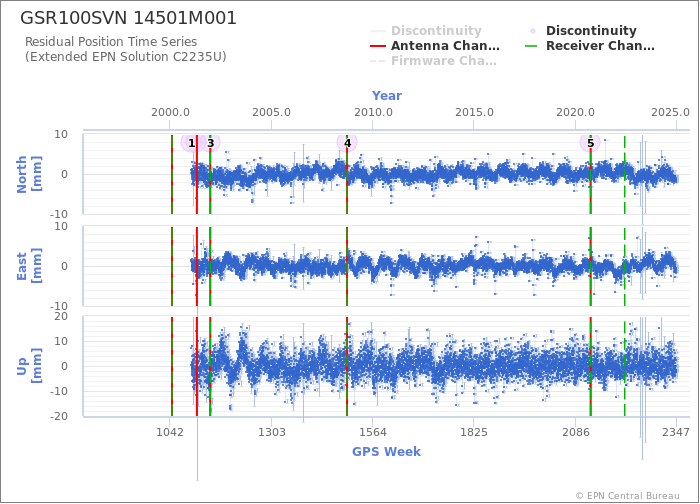The width and height of the screenshot is (700, 504).
Task: Click discontinuity marker 5 on the North plot
Action: click(x=590, y=143)
